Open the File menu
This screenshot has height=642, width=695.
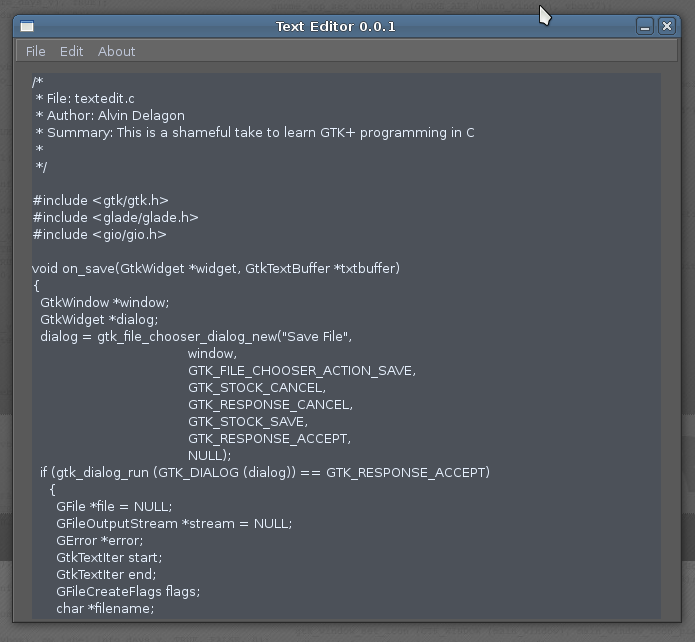pos(35,51)
